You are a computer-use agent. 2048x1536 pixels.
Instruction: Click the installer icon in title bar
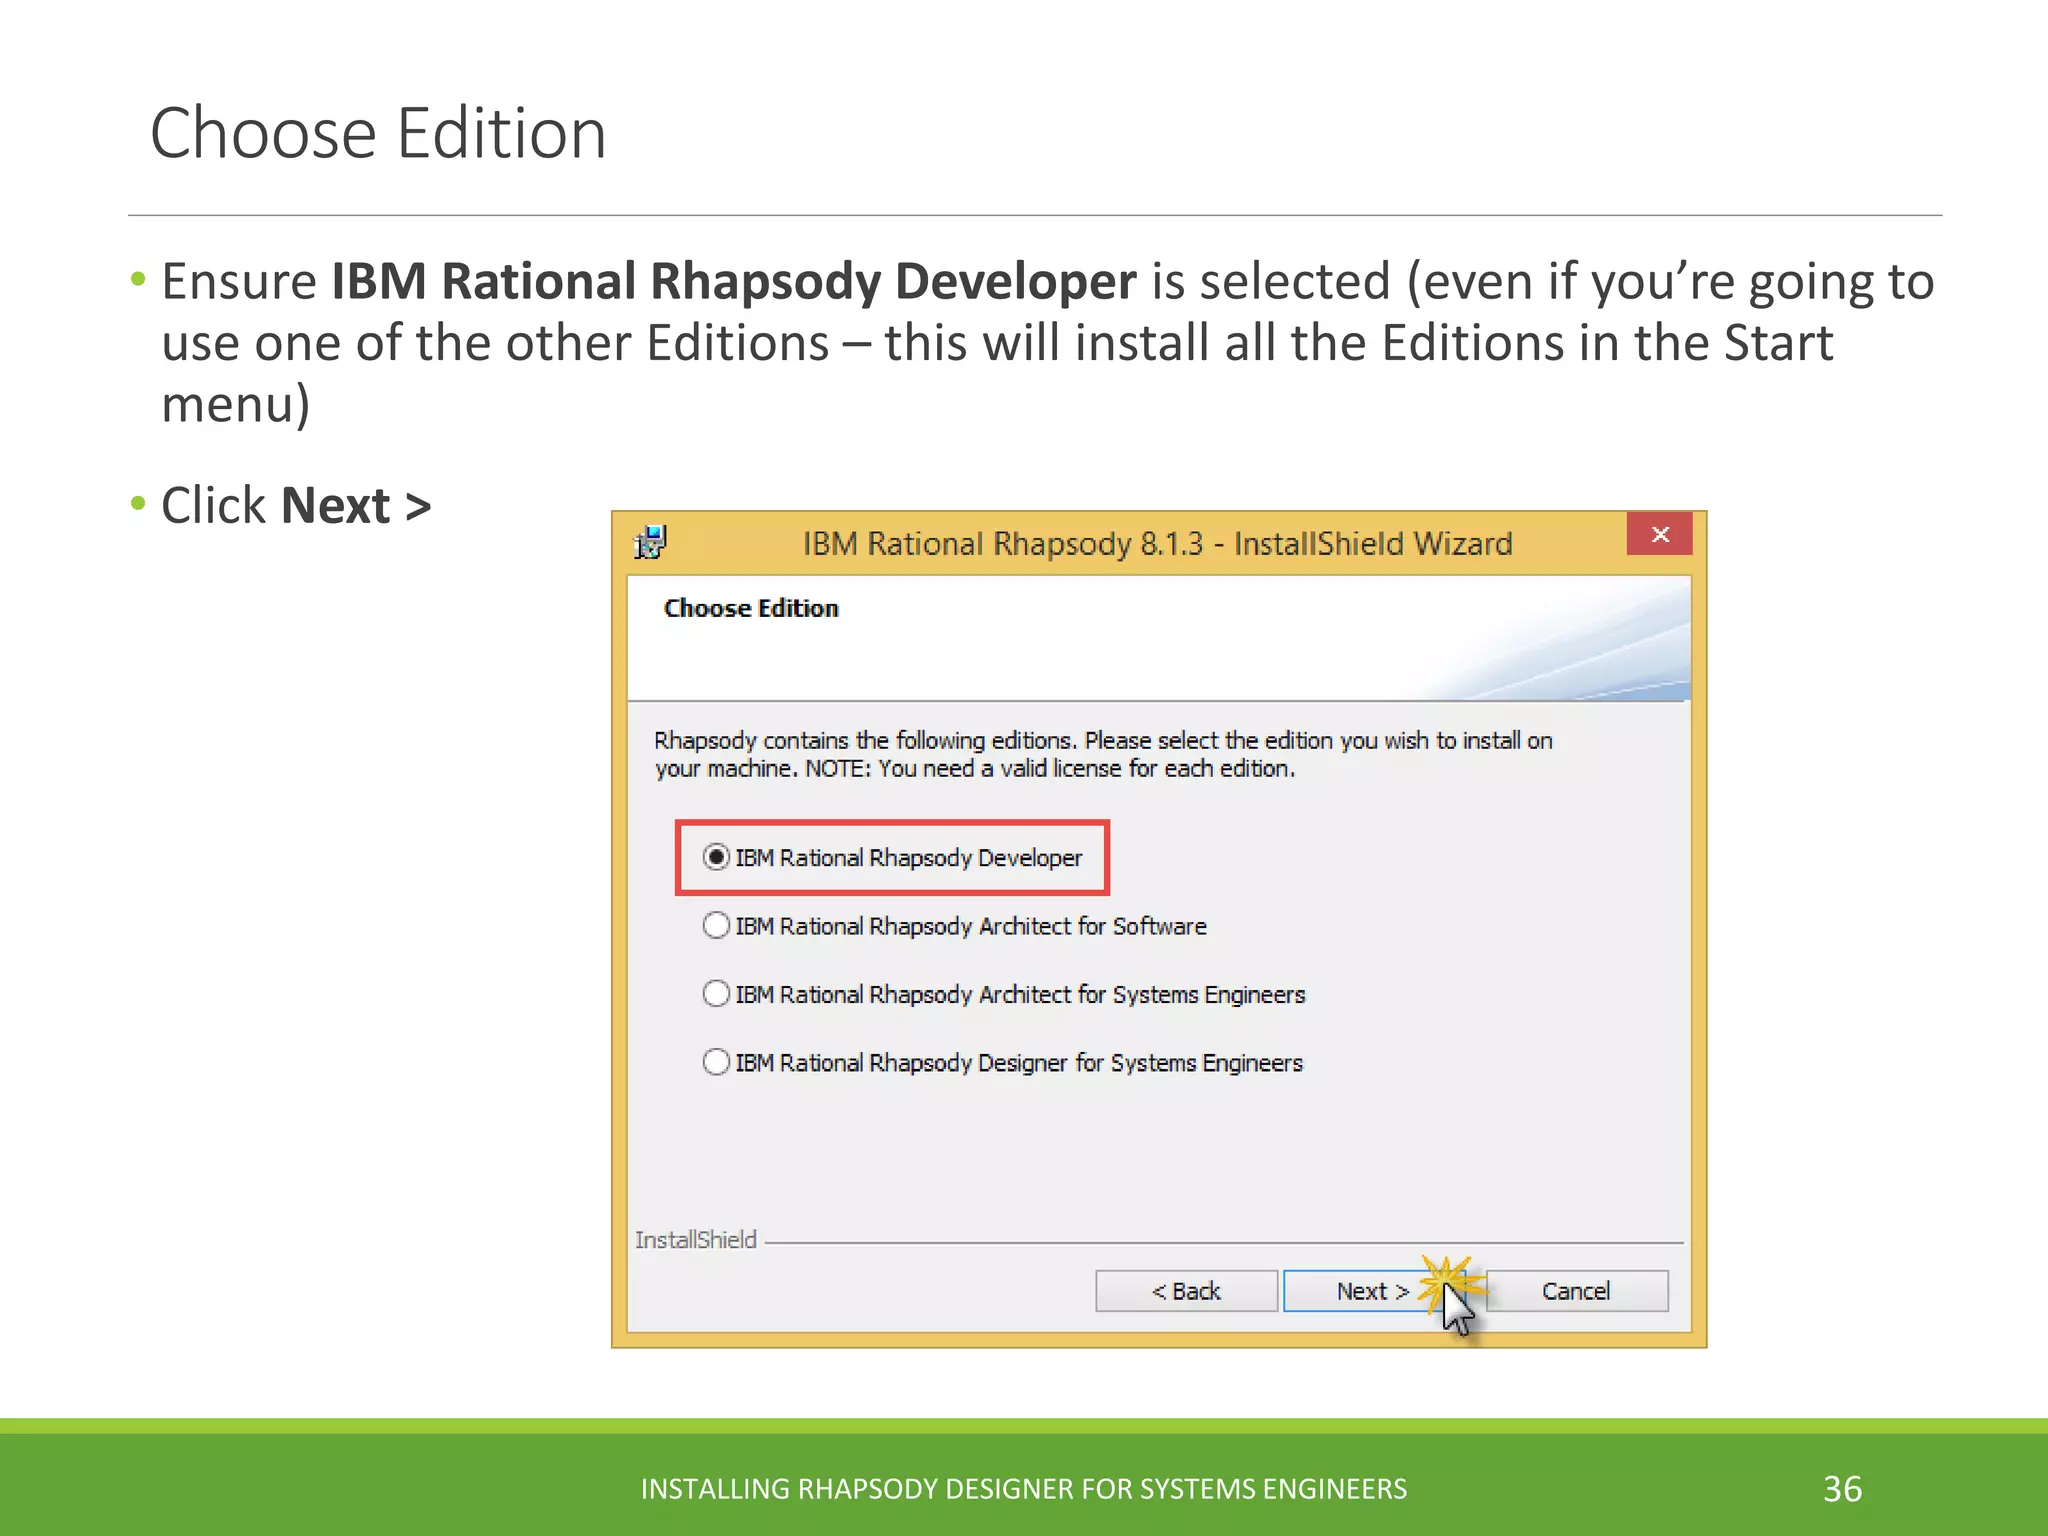pos(650,542)
